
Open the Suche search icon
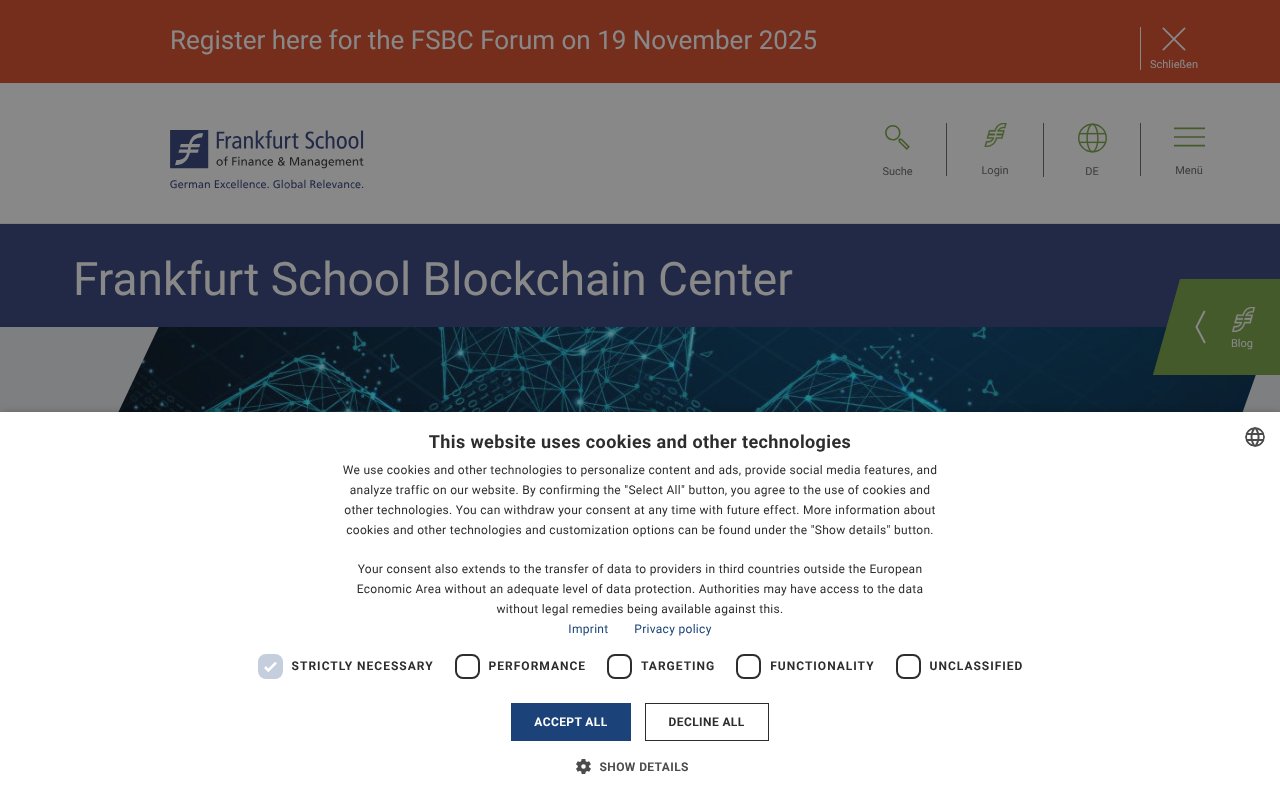point(896,137)
